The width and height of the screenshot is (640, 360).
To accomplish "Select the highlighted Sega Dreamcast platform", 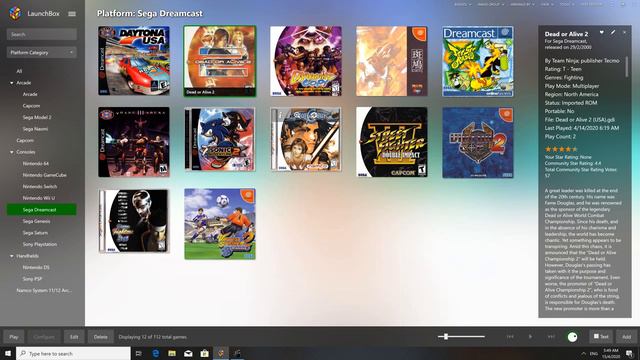I will coord(41,209).
